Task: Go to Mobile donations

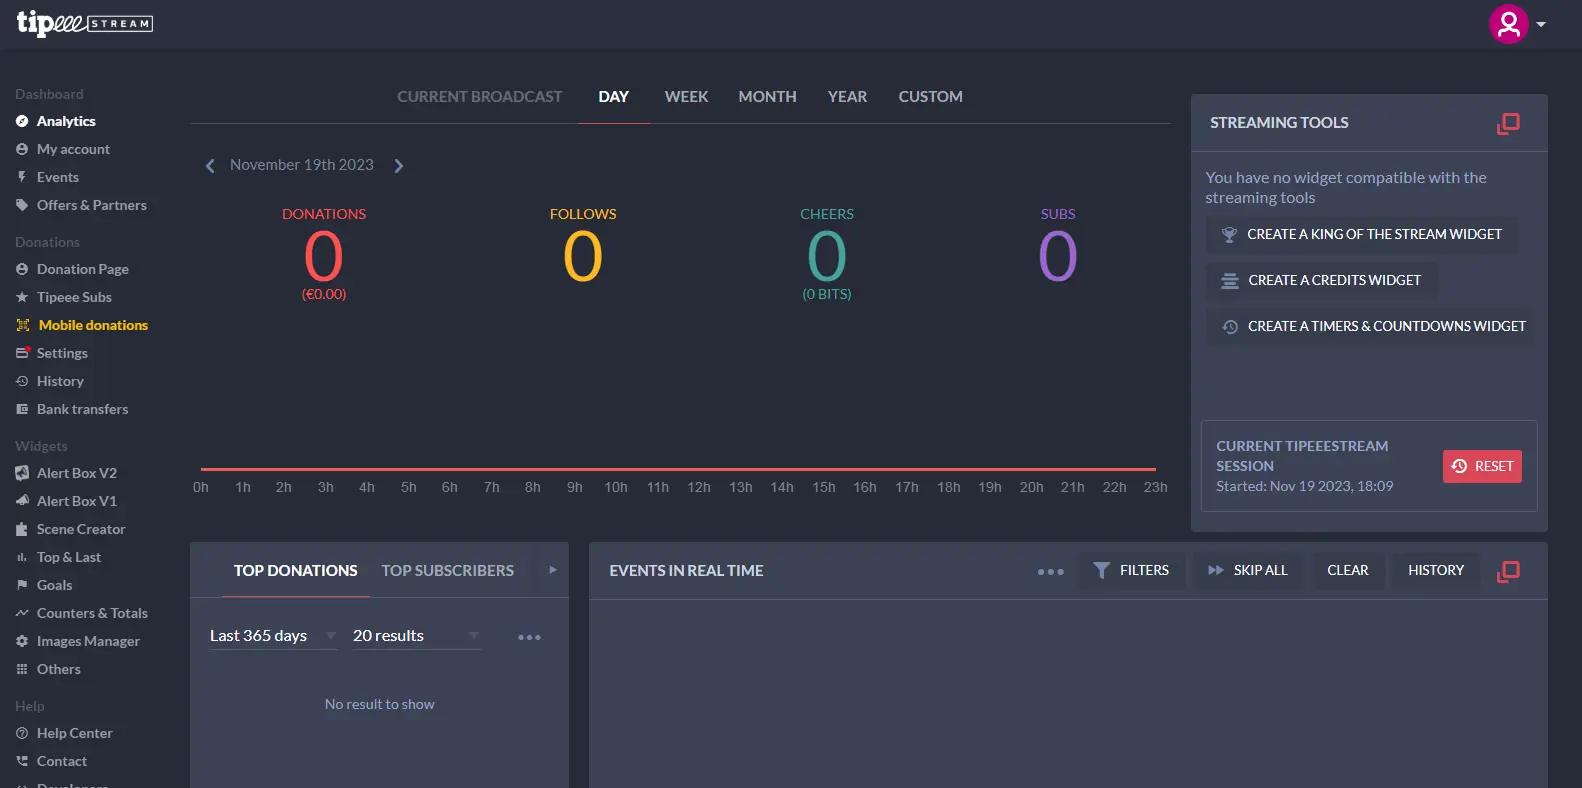Action: (93, 325)
